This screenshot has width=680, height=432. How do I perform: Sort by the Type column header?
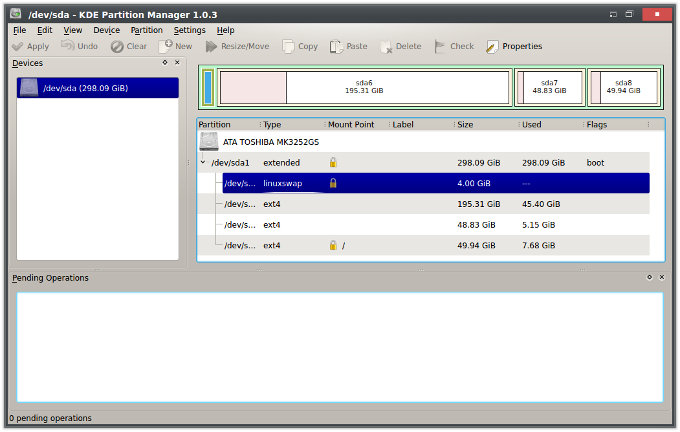click(x=293, y=124)
